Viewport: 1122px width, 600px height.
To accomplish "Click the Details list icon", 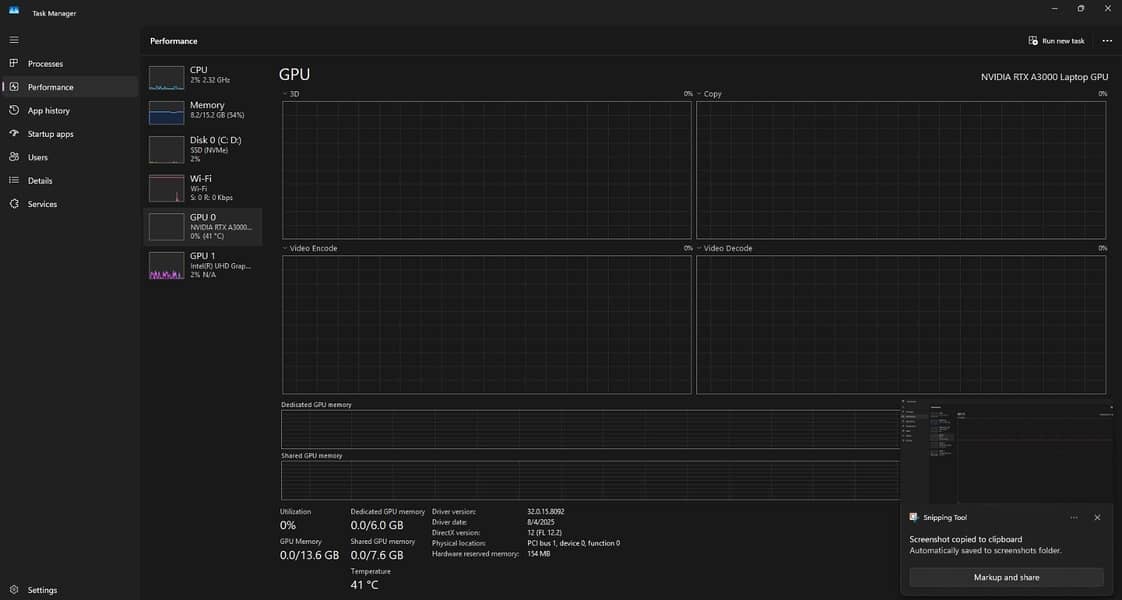I will [14, 180].
